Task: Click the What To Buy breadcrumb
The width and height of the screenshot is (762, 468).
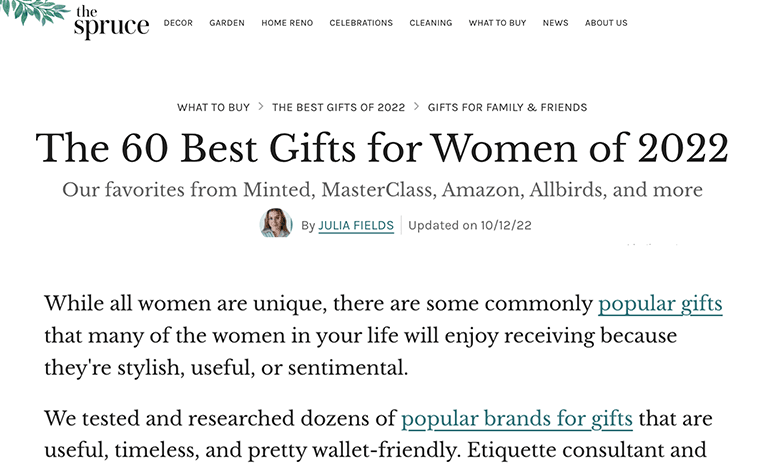Action: click(x=213, y=107)
